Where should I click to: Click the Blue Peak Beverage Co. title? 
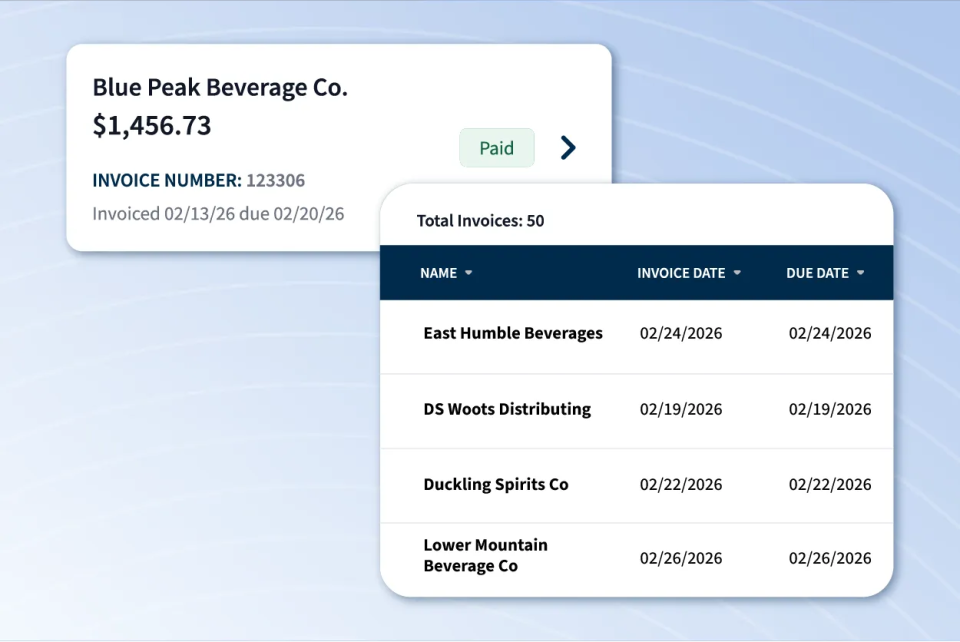220,88
